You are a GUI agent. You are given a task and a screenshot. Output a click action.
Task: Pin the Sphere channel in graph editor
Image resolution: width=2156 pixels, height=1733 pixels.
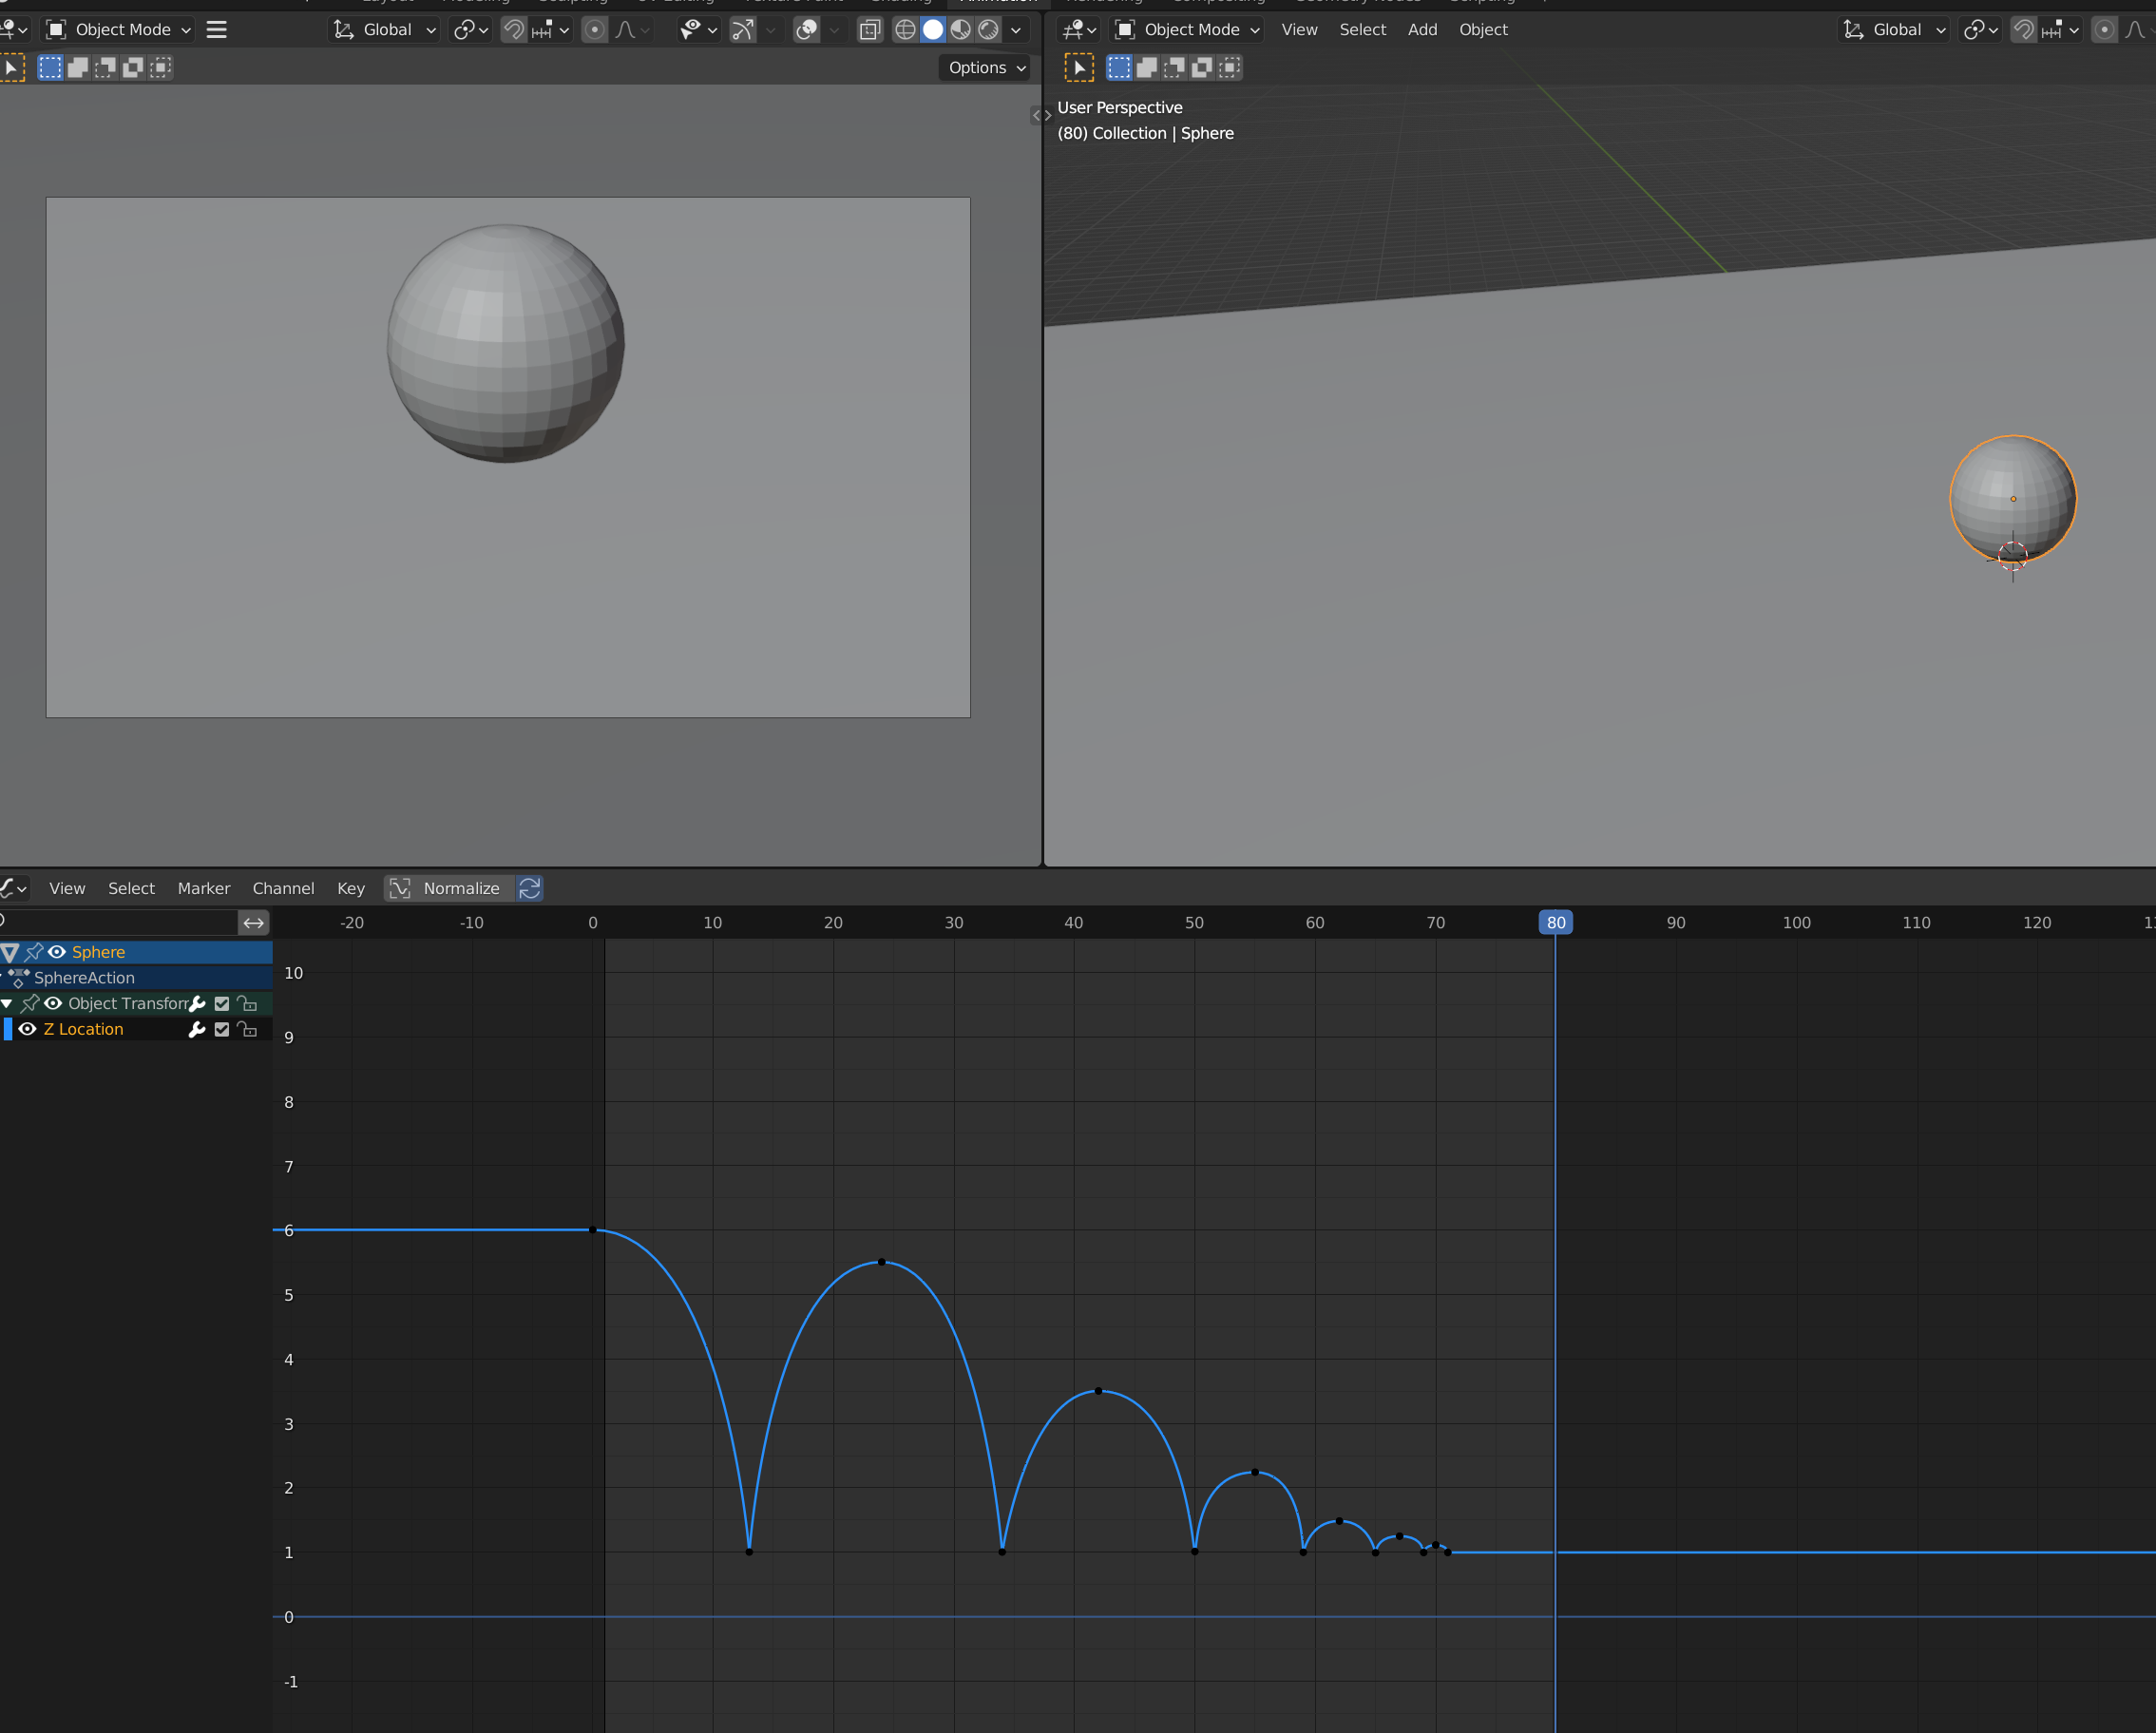34,952
